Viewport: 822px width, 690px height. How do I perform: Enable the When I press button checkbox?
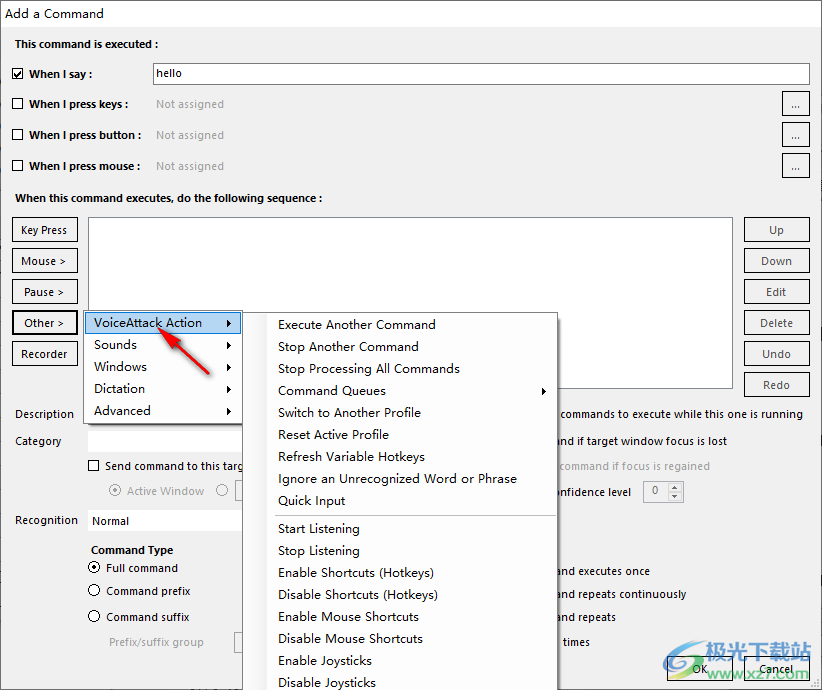(18, 135)
